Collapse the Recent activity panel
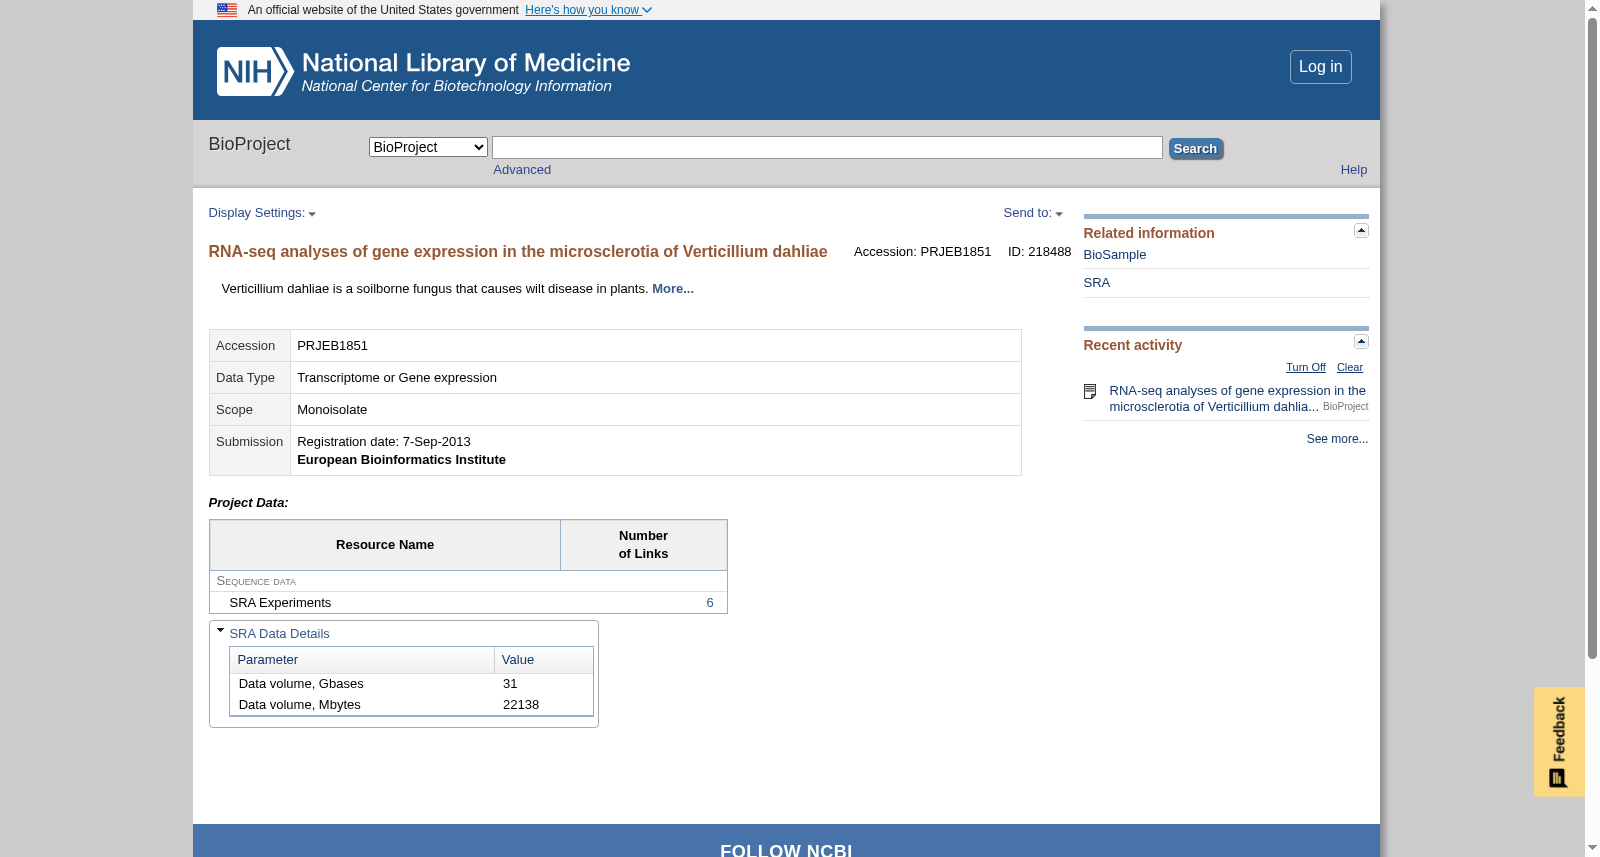The height and width of the screenshot is (857, 1600). (1361, 342)
